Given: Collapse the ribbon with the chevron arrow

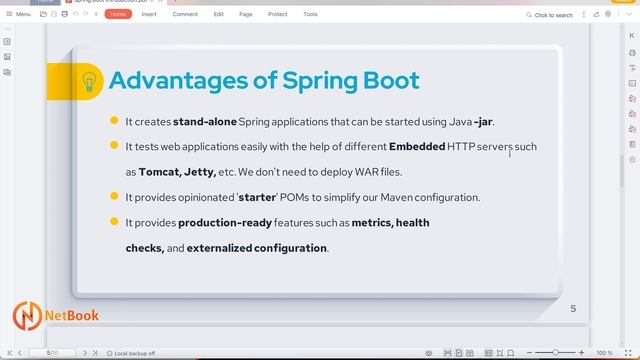Looking at the screenshot, I should [629, 14].
